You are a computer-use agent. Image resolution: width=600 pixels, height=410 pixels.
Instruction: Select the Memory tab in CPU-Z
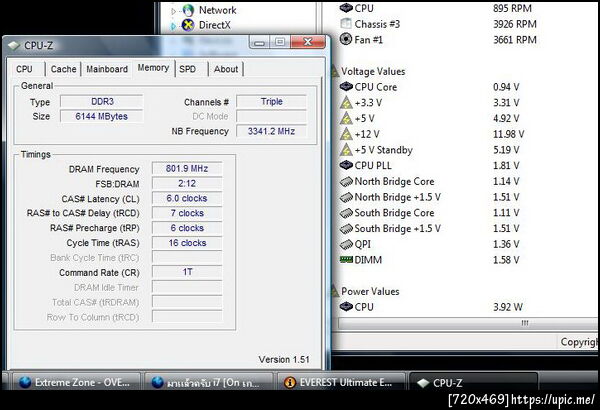pos(153,68)
